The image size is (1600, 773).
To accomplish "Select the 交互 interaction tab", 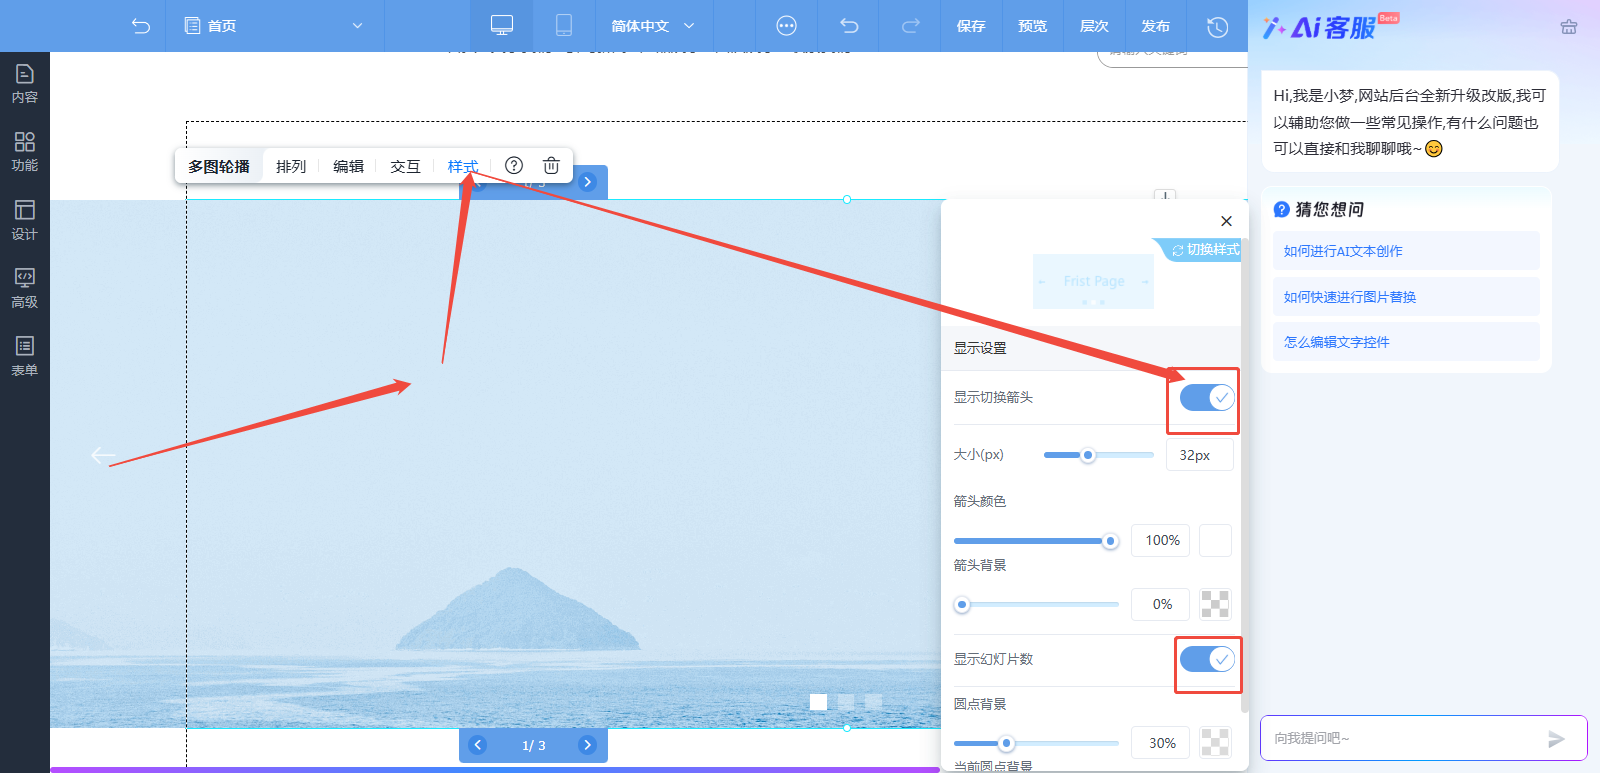I will [405, 166].
